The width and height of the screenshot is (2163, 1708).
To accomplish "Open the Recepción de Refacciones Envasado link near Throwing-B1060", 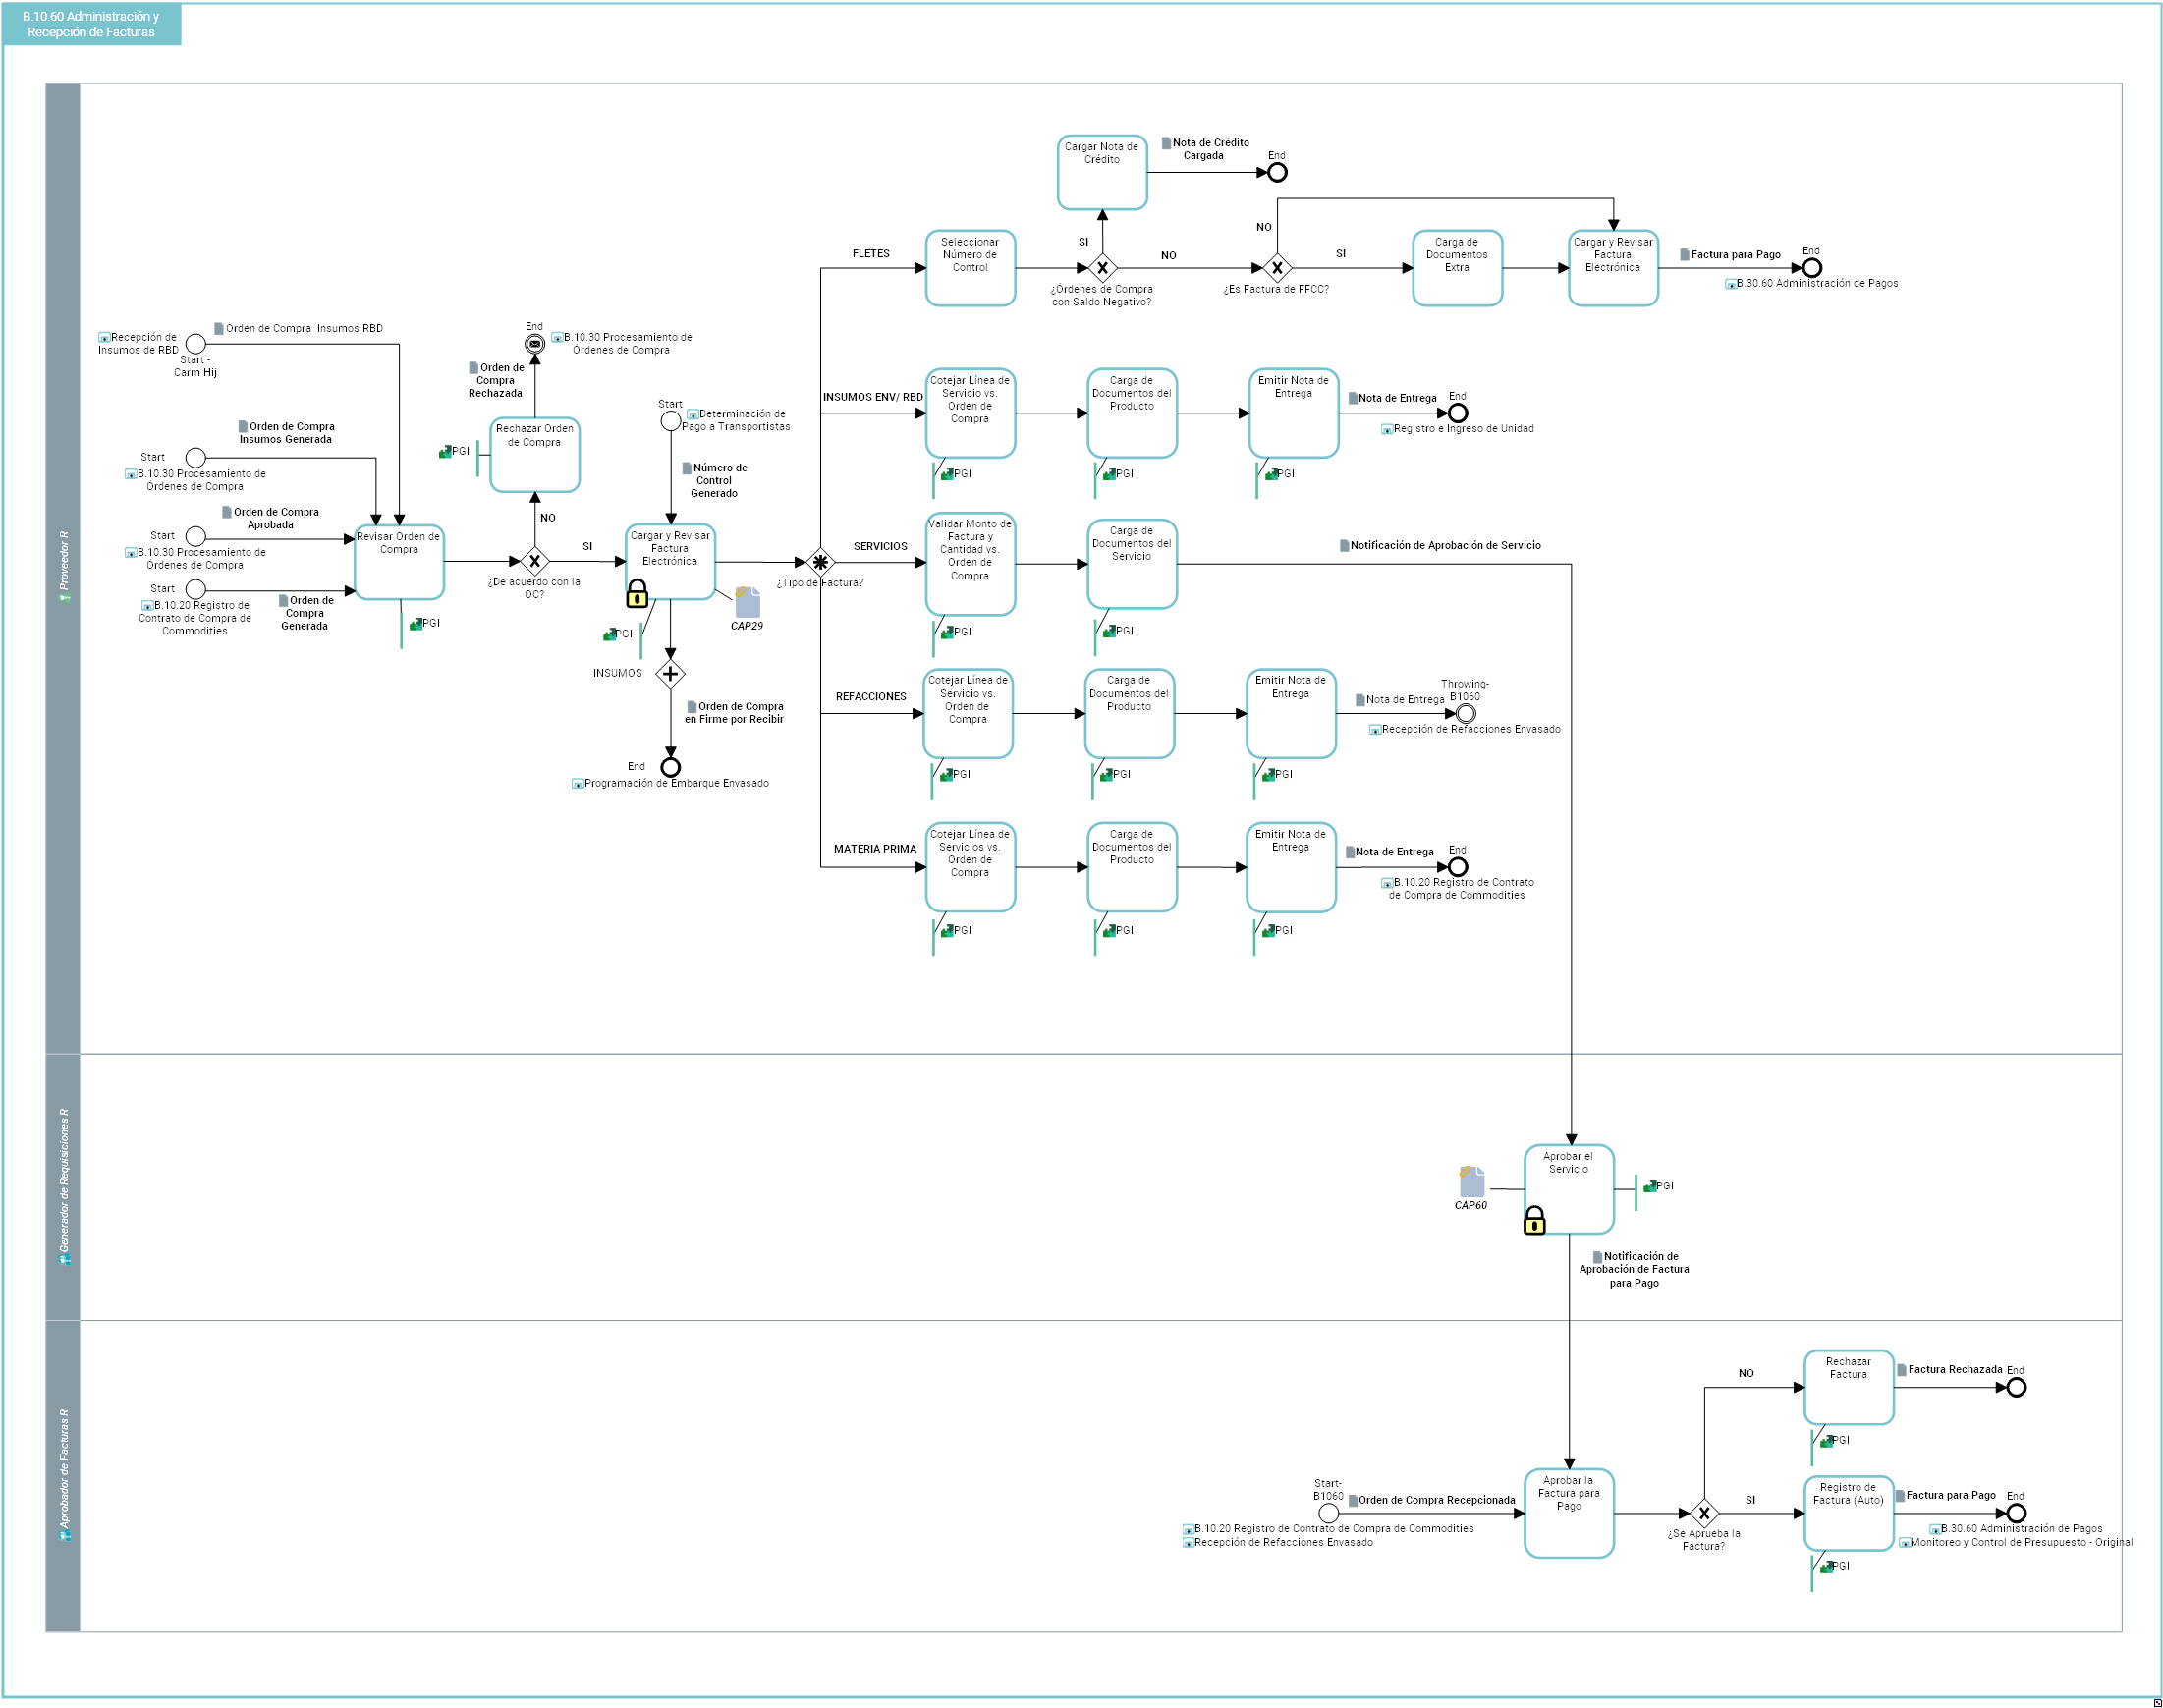I will coord(1465,730).
